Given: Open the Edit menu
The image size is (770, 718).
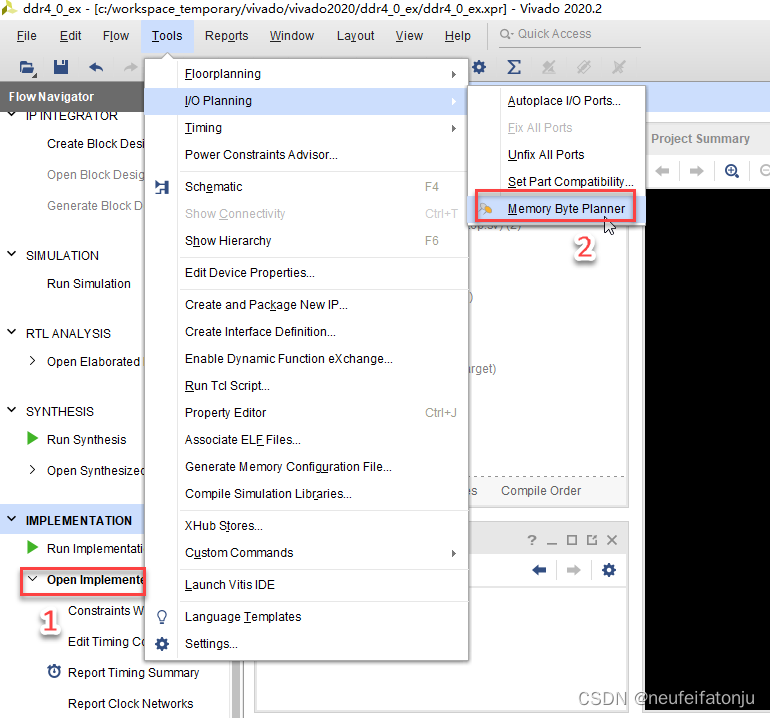Looking at the screenshot, I should [70, 36].
